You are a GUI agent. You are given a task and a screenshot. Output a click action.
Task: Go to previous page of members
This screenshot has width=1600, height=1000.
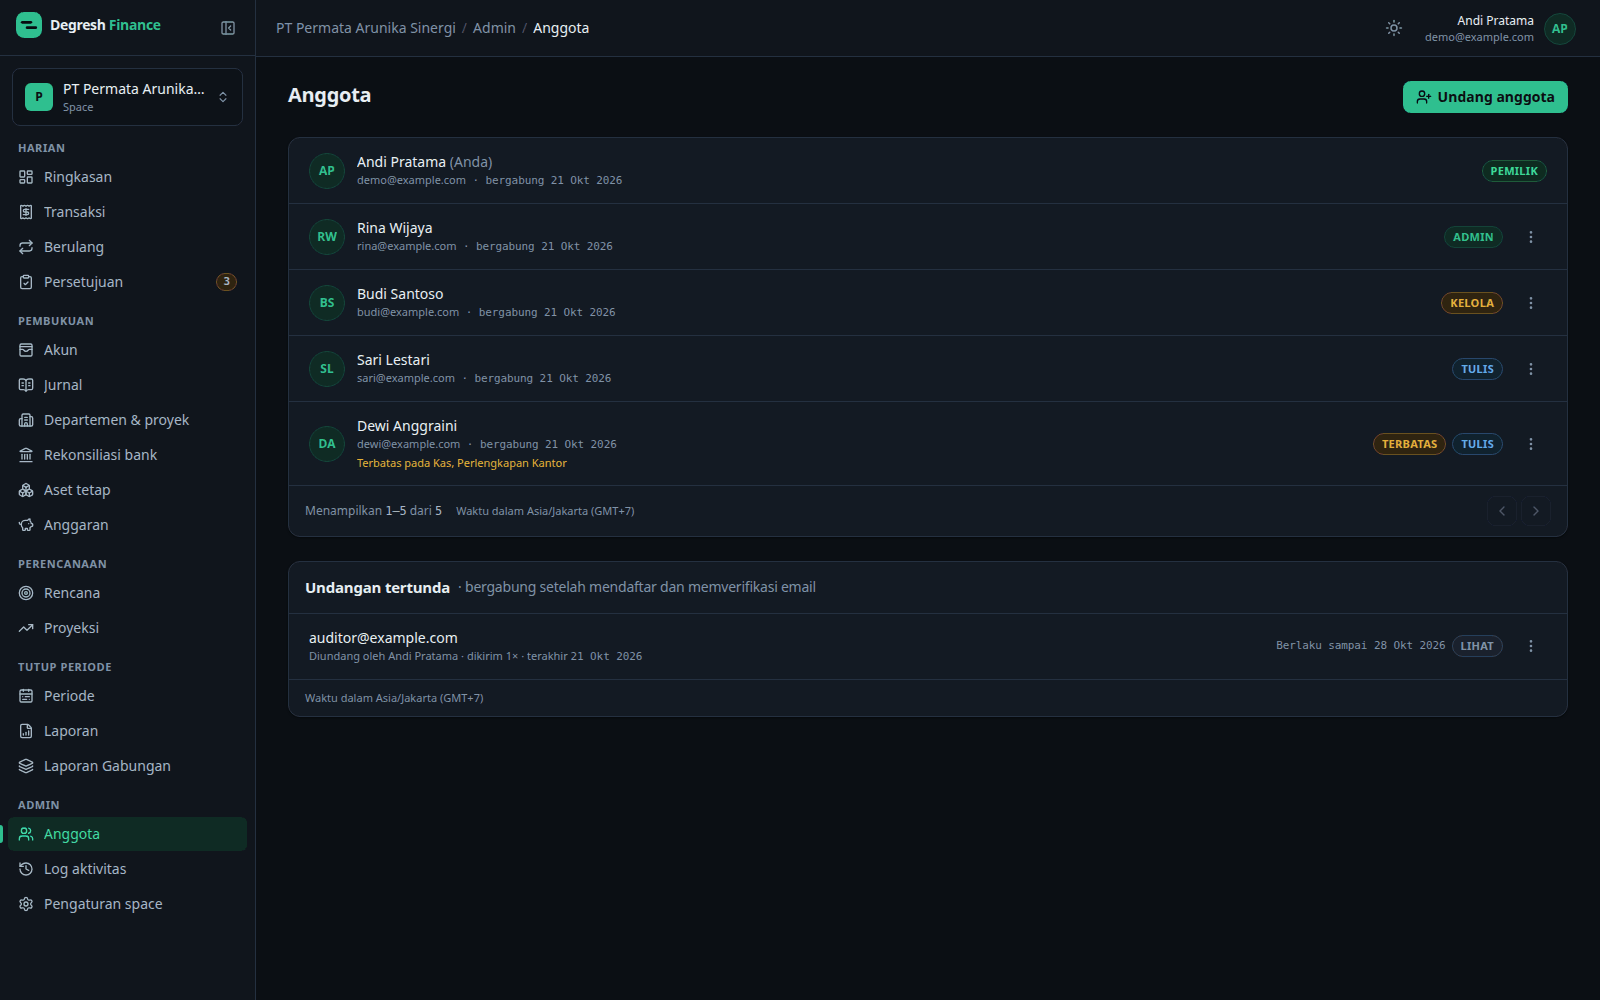pos(1502,511)
